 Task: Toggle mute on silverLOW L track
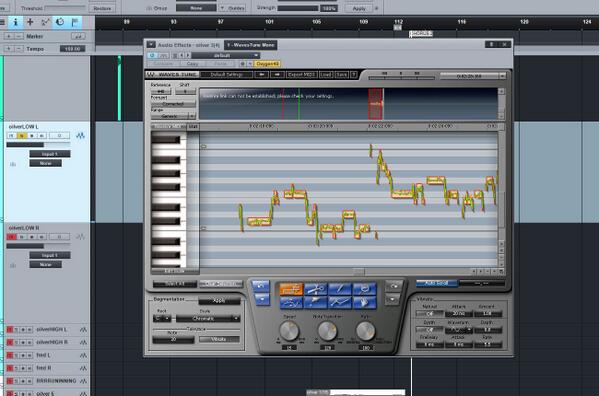[12, 136]
